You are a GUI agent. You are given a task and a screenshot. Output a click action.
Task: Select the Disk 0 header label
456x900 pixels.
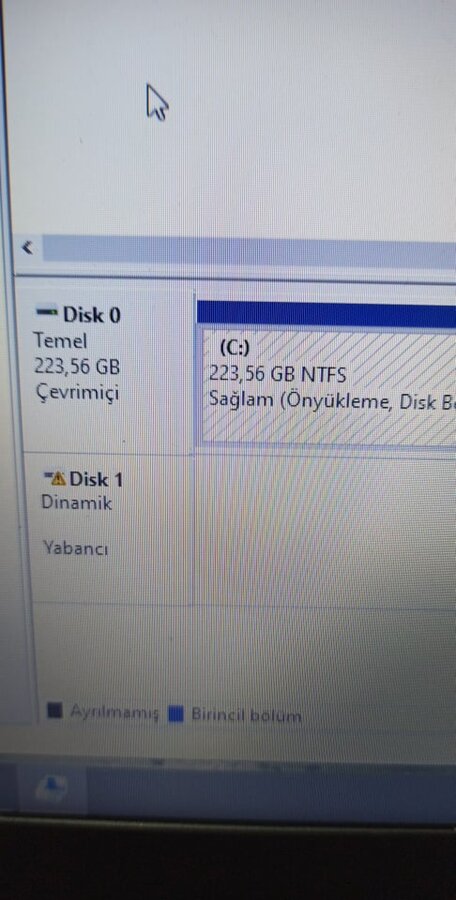pos(92,315)
